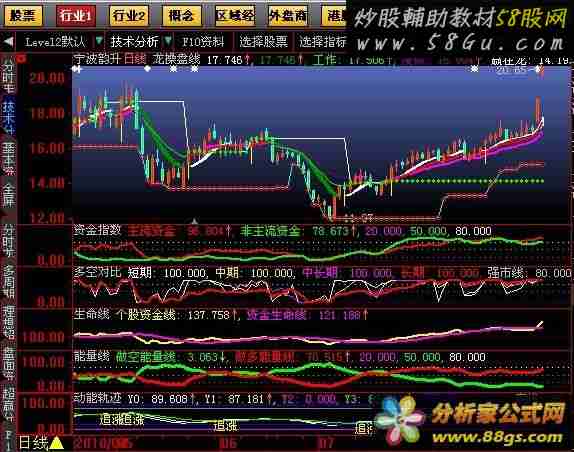The height and width of the screenshot is (452, 574).
Task: Open the 多周期 vertical sidebar tab
Action: 8,280
